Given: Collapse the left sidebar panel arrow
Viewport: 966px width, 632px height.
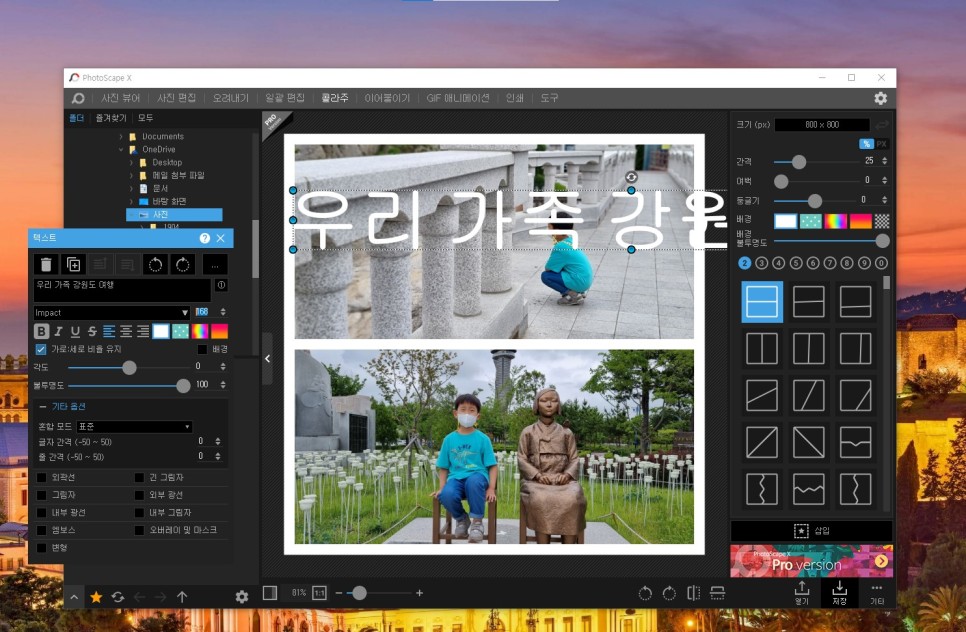Looking at the screenshot, I should pyautogui.click(x=267, y=359).
